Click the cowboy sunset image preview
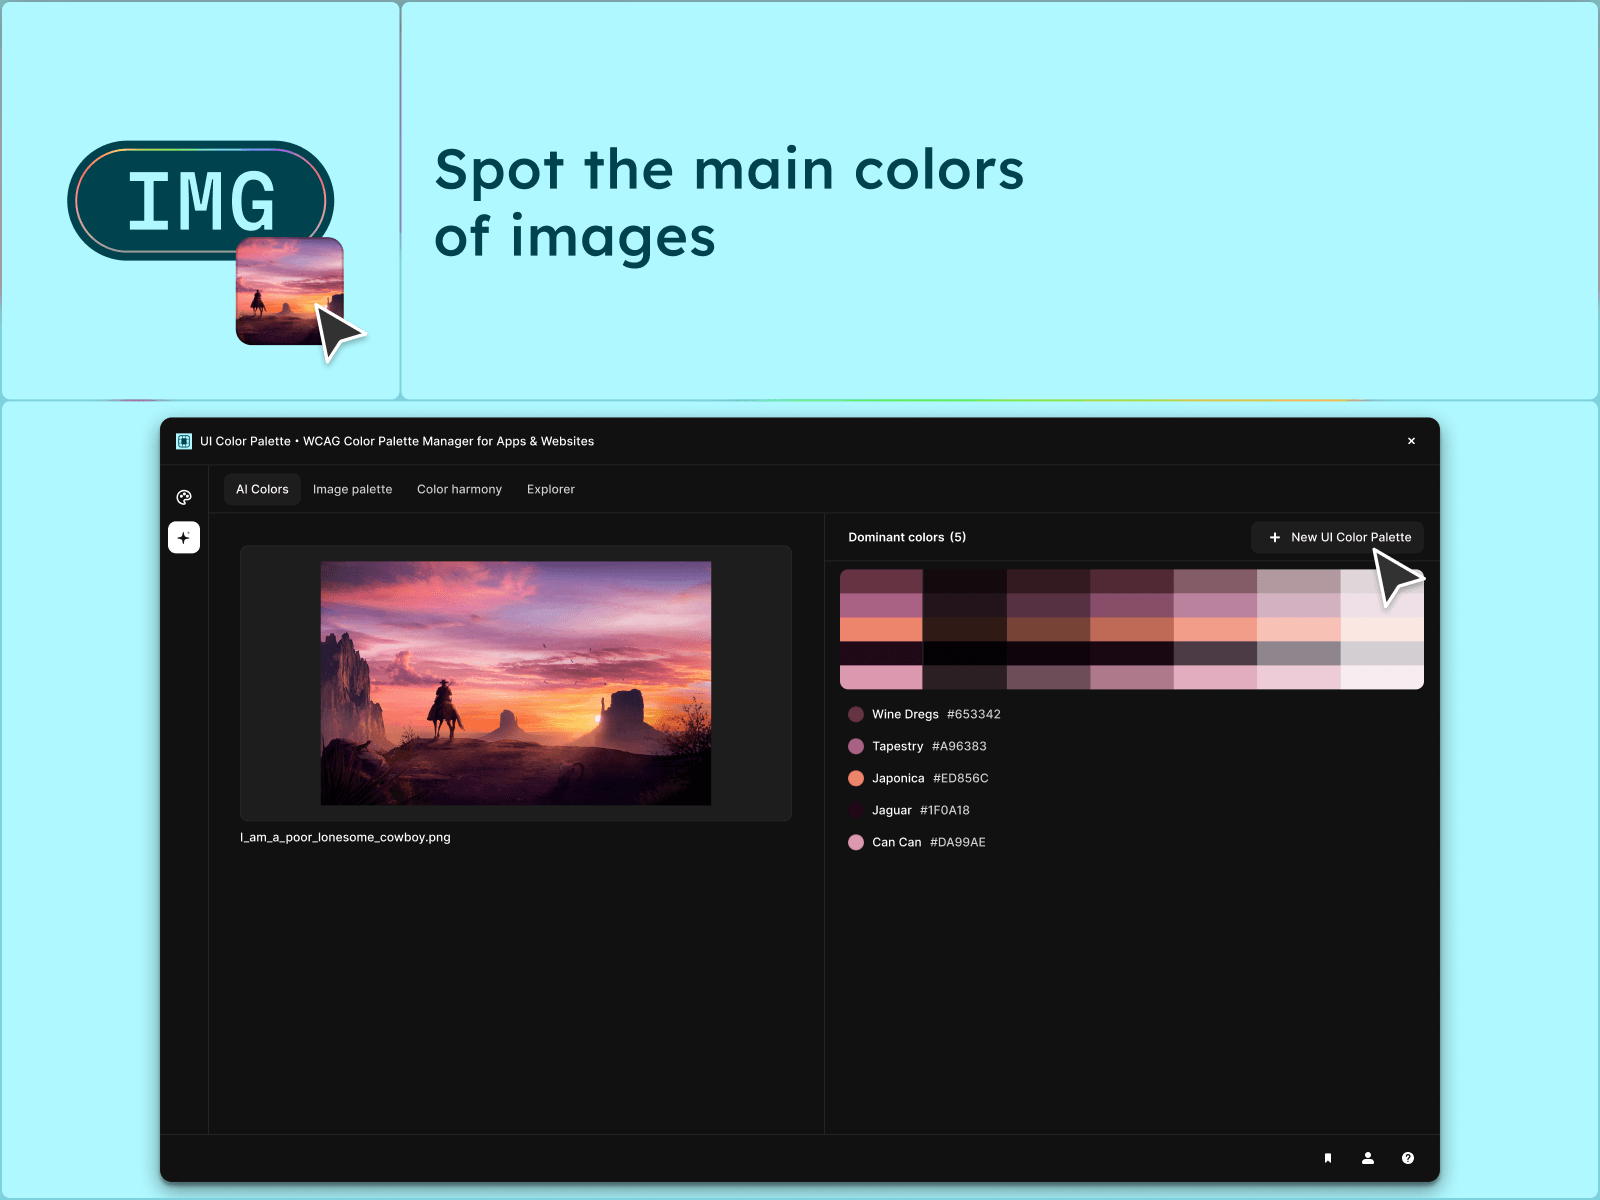Image resolution: width=1600 pixels, height=1200 pixels. point(516,683)
